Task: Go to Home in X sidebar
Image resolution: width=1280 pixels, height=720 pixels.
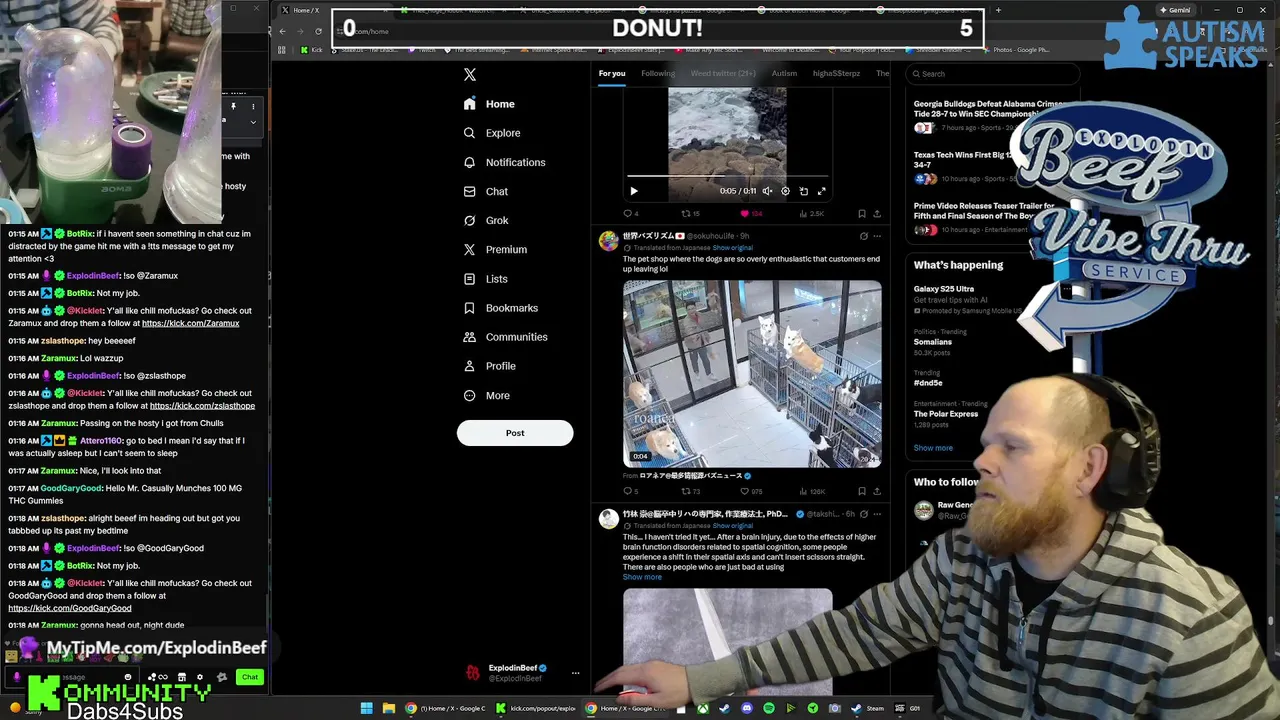Action: [x=489, y=104]
